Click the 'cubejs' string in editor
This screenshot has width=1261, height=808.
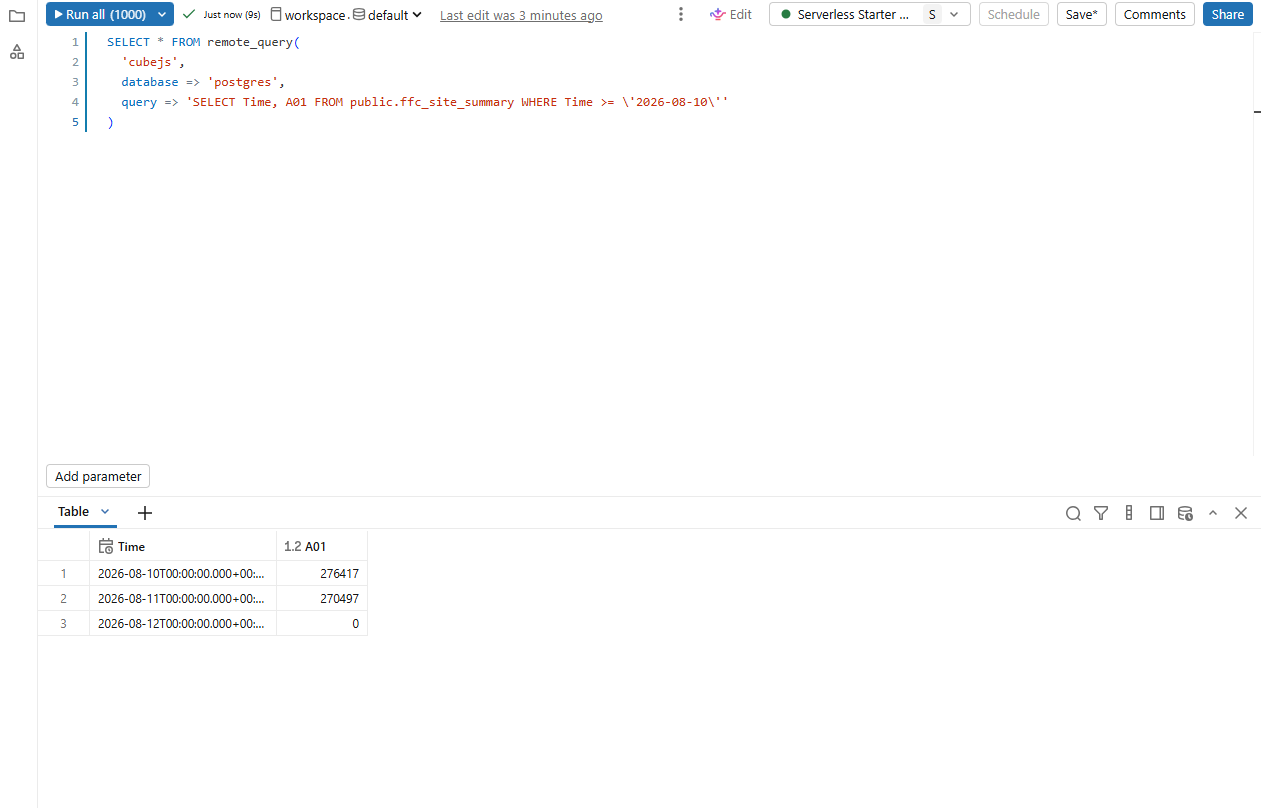[x=150, y=62]
